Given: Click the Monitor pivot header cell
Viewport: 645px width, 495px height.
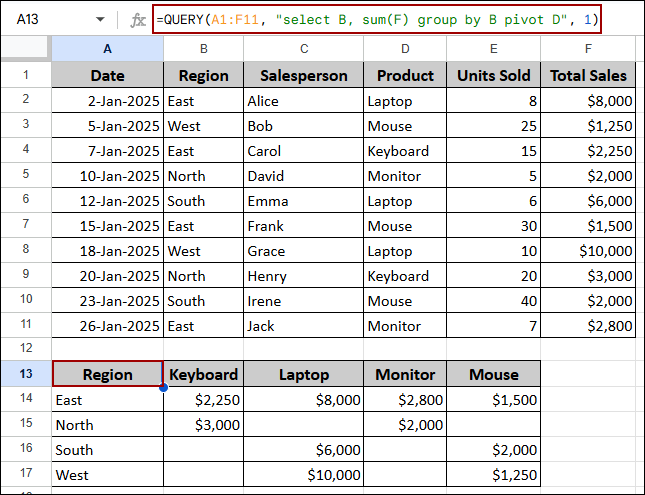Looking at the screenshot, I should [x=405, y=374].
